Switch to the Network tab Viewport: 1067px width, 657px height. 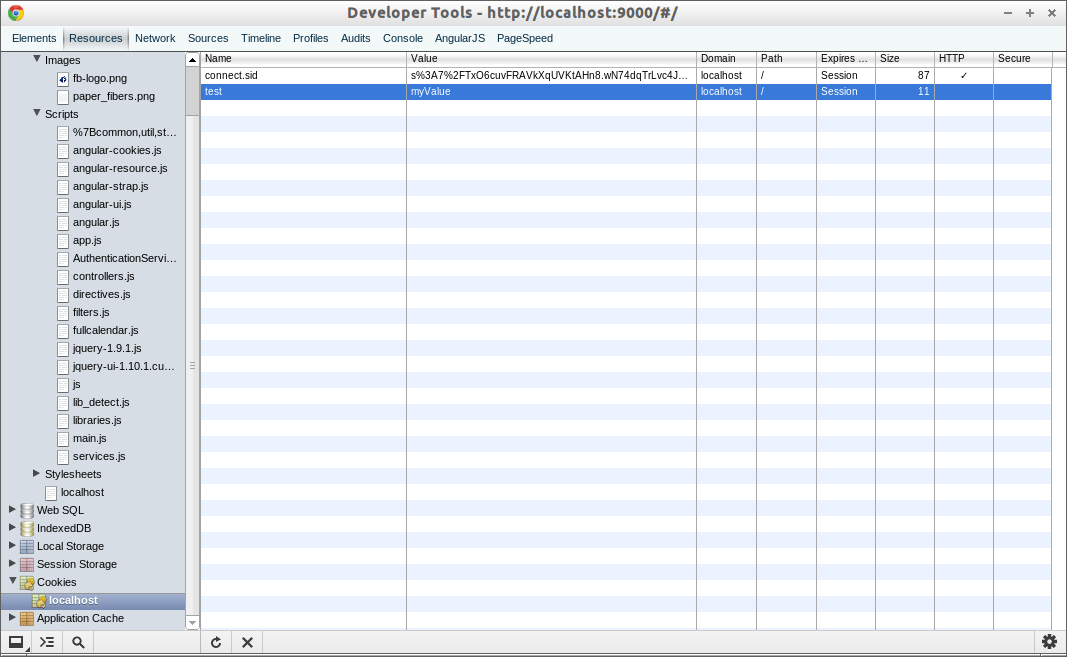[x=155, y=38]
